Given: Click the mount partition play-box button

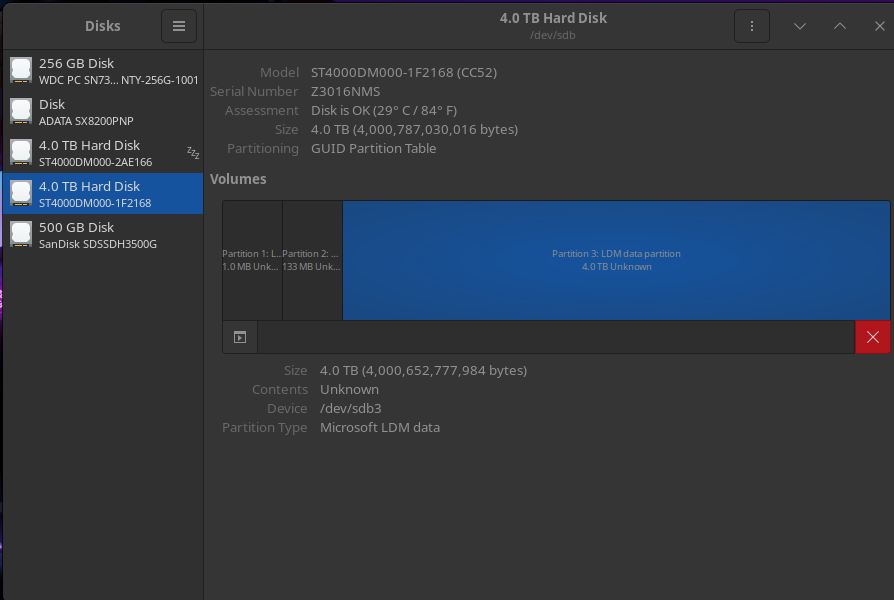Looking at the screenshot, I should (240, 337).
